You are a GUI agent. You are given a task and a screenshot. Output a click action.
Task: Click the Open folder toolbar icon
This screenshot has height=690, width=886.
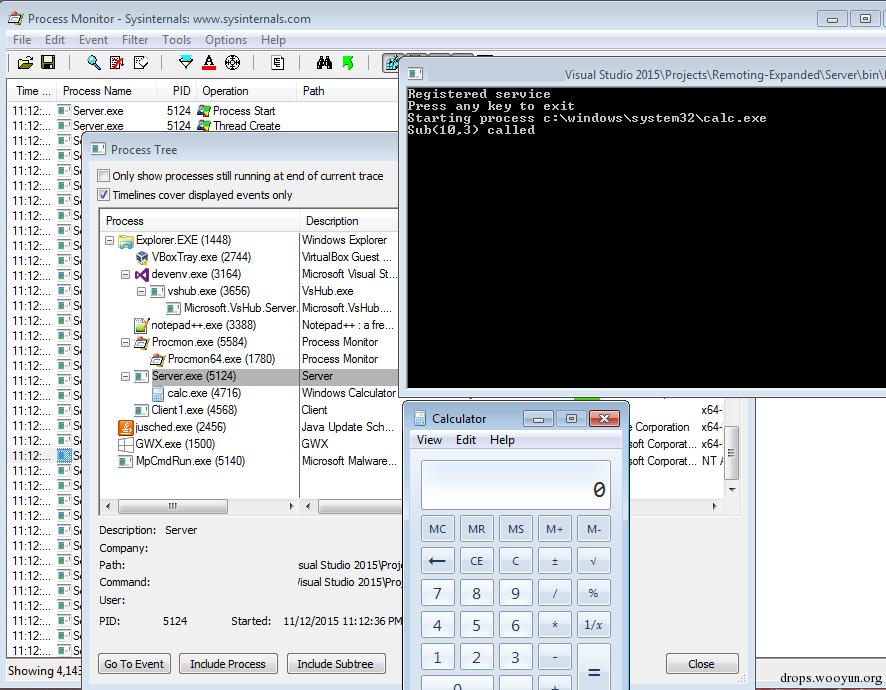pos(25,63)
